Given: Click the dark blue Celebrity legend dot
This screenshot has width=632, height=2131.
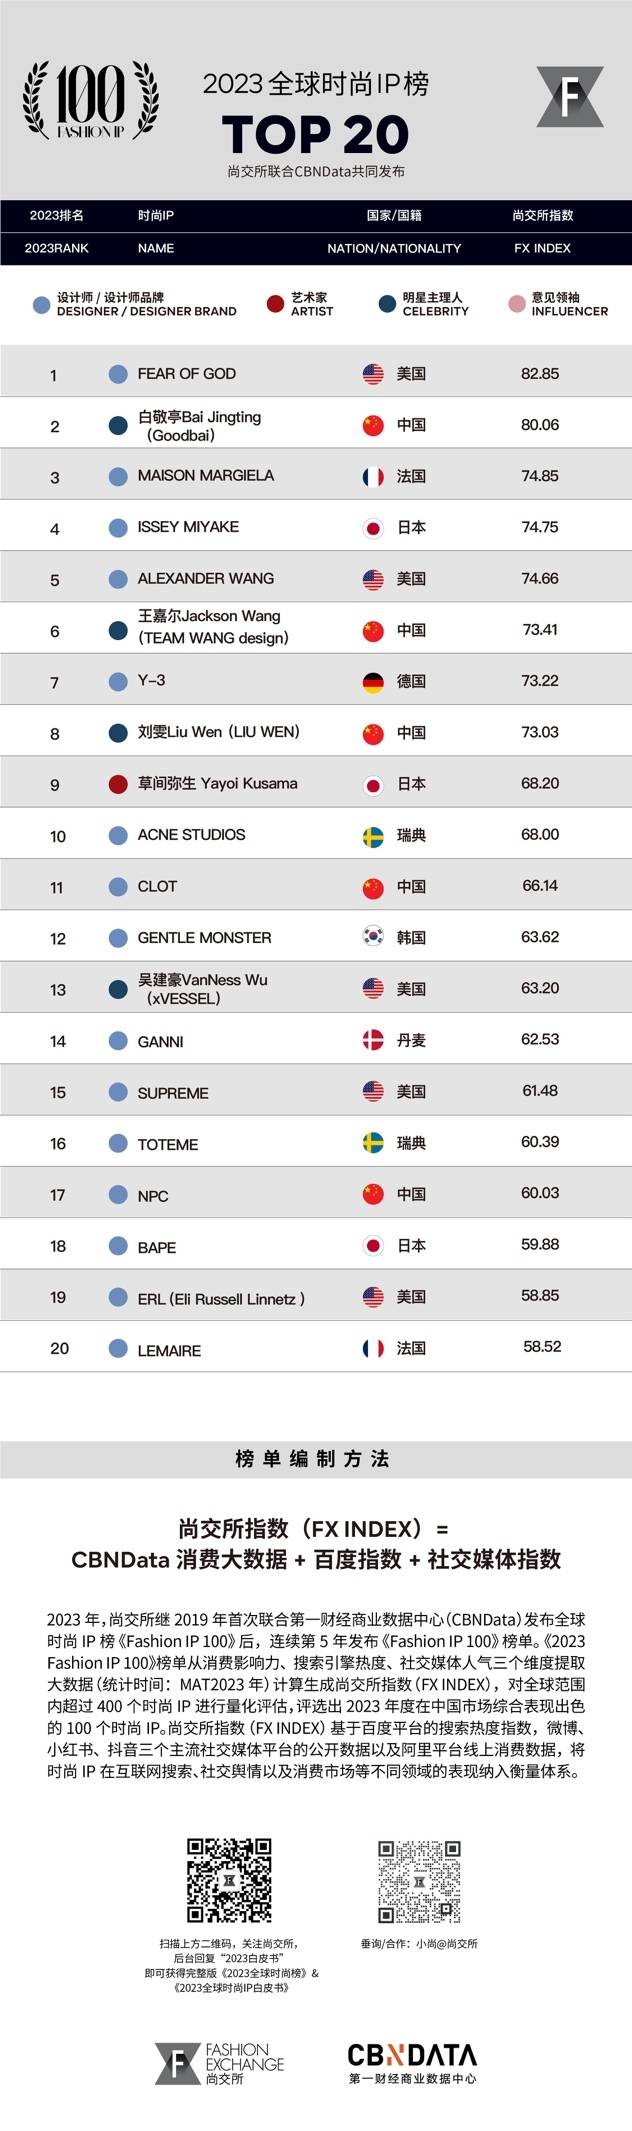Looking at the screenshot, I should coord(388,304).
